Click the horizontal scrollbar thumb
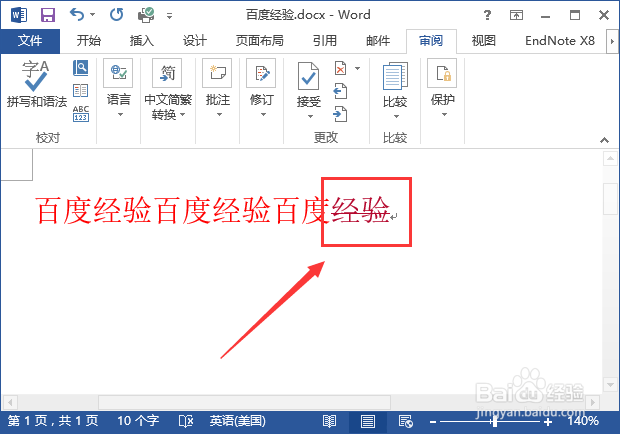 coord(244,403)
